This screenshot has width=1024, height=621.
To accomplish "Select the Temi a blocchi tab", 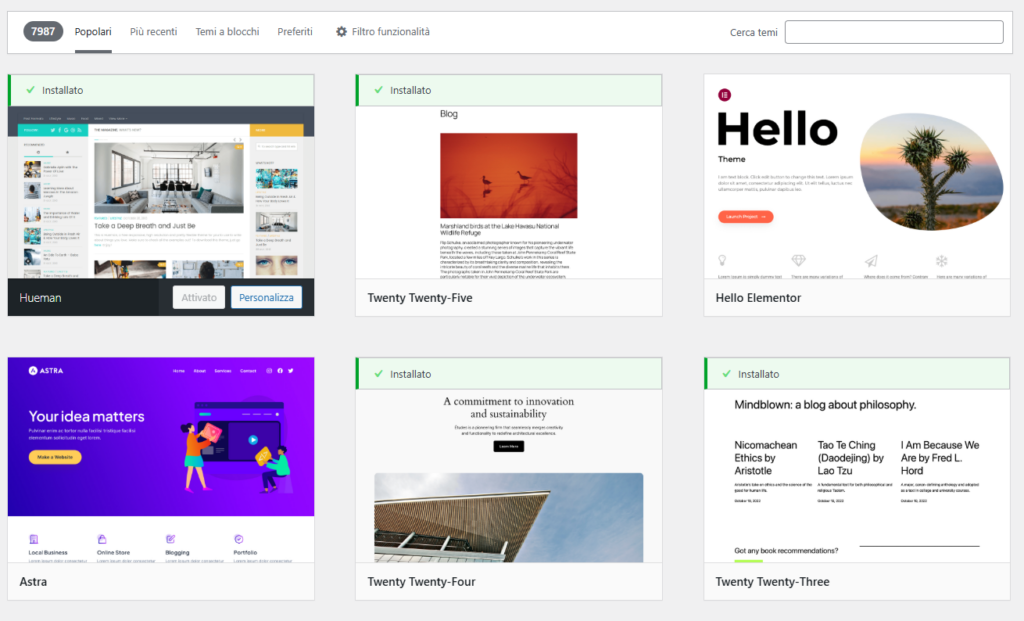I will 227,32.
